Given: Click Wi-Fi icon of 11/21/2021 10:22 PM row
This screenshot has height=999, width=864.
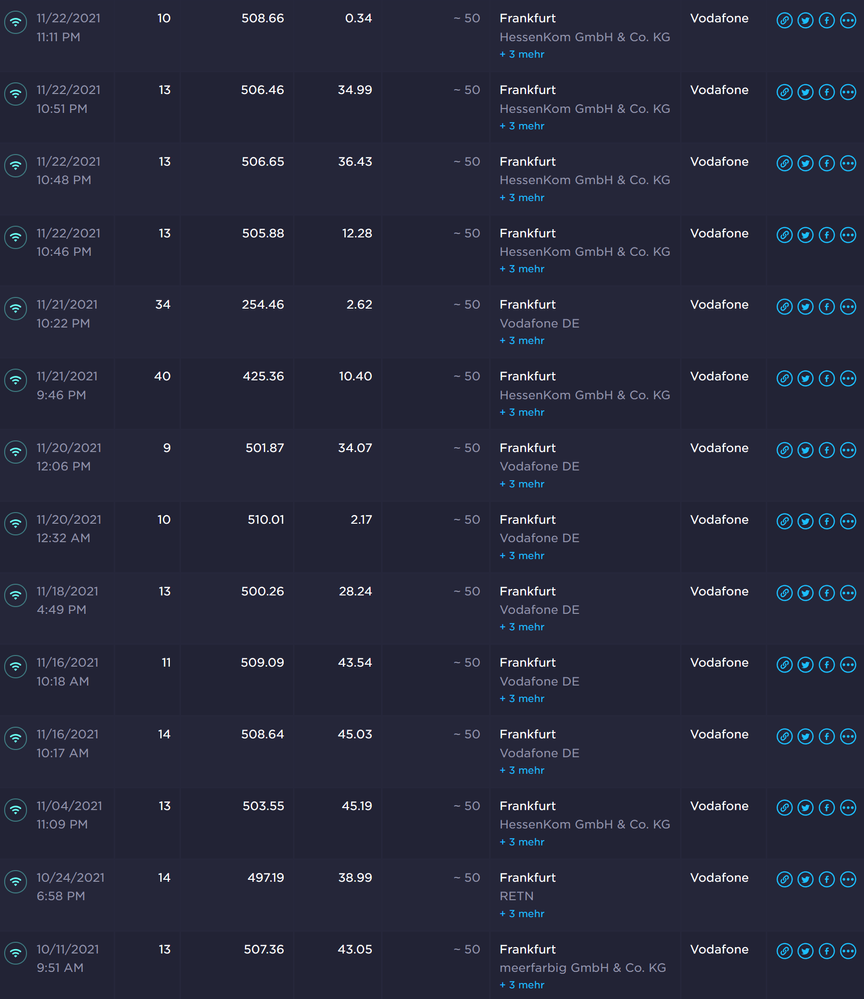Looking at the screenshot, I should (16, 308).
